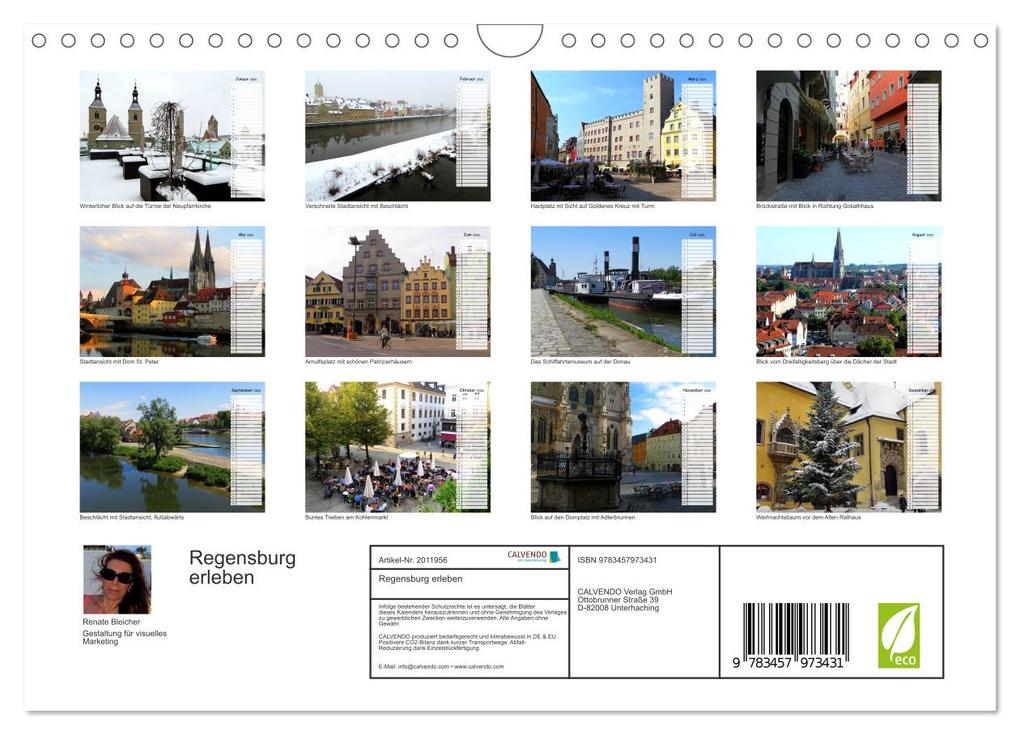
Task: Select the May Dom St. Peter thumbnail
Action: click(172, 291)
